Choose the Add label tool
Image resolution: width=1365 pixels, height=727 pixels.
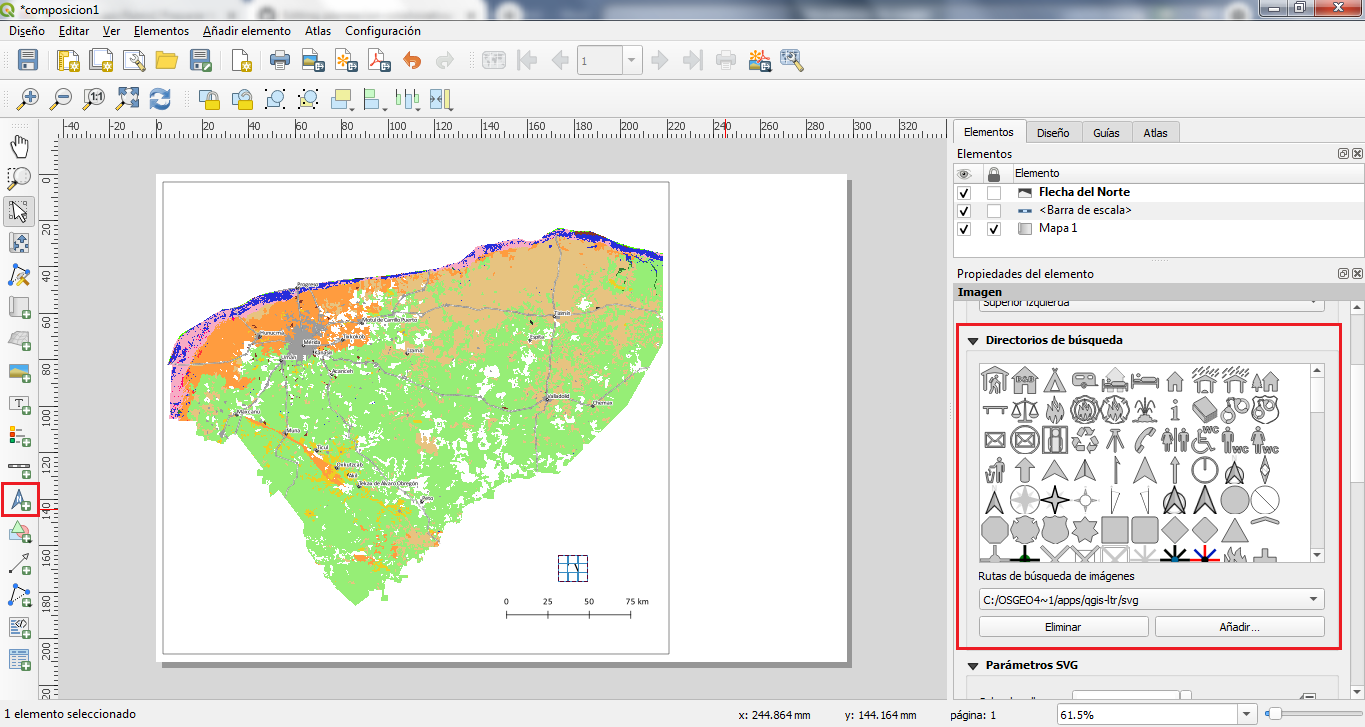[19, 404]
